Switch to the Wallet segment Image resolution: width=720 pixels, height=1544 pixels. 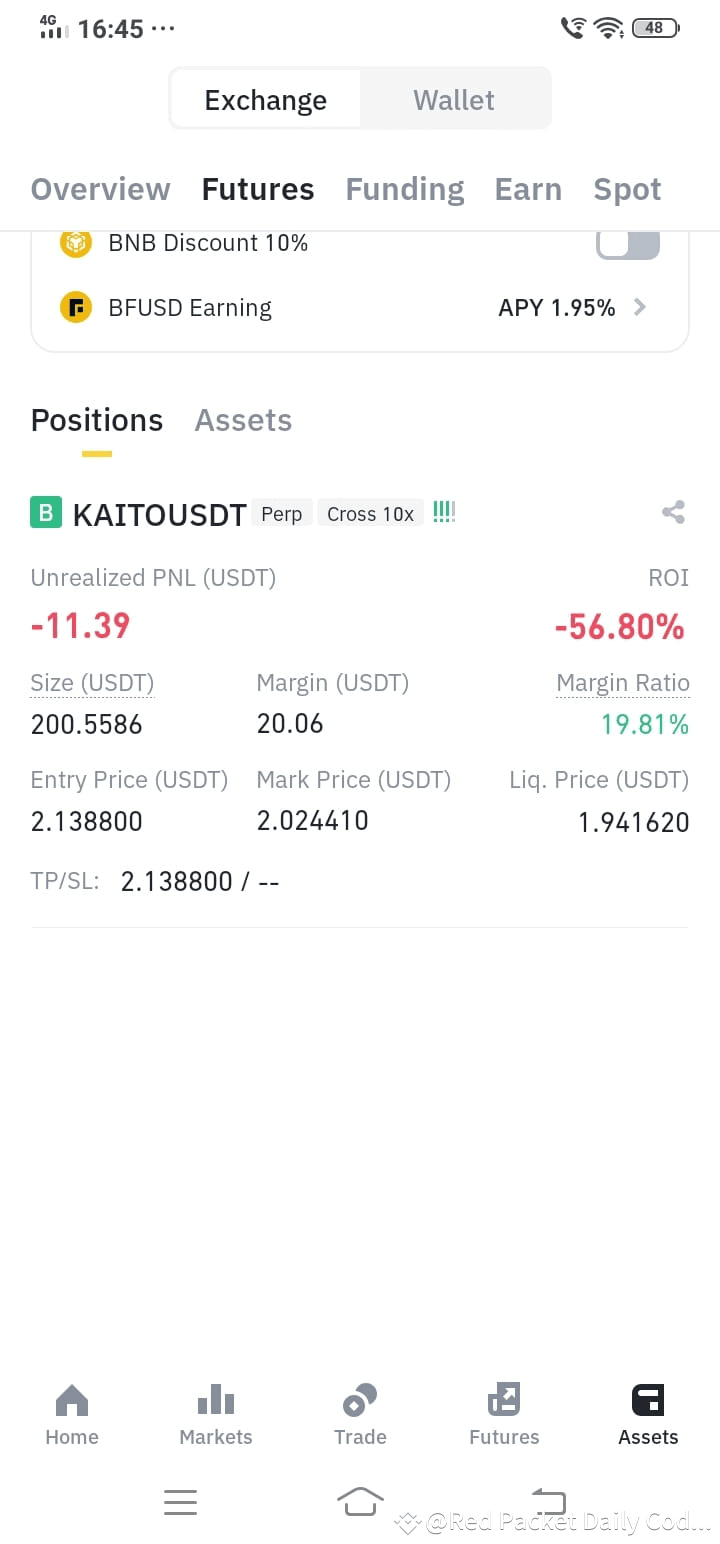point(454,99)
